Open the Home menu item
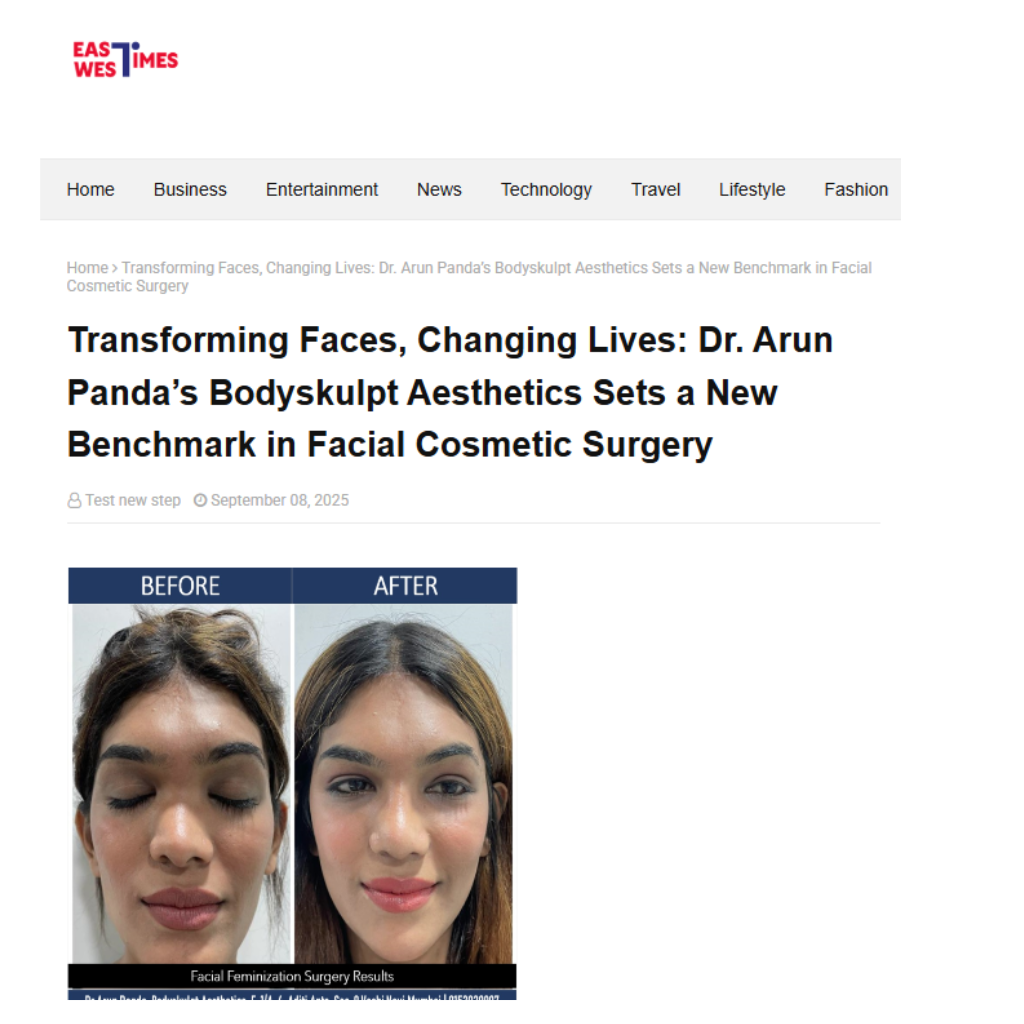This screenshot has height=1024, width=1024. (90, 189)
